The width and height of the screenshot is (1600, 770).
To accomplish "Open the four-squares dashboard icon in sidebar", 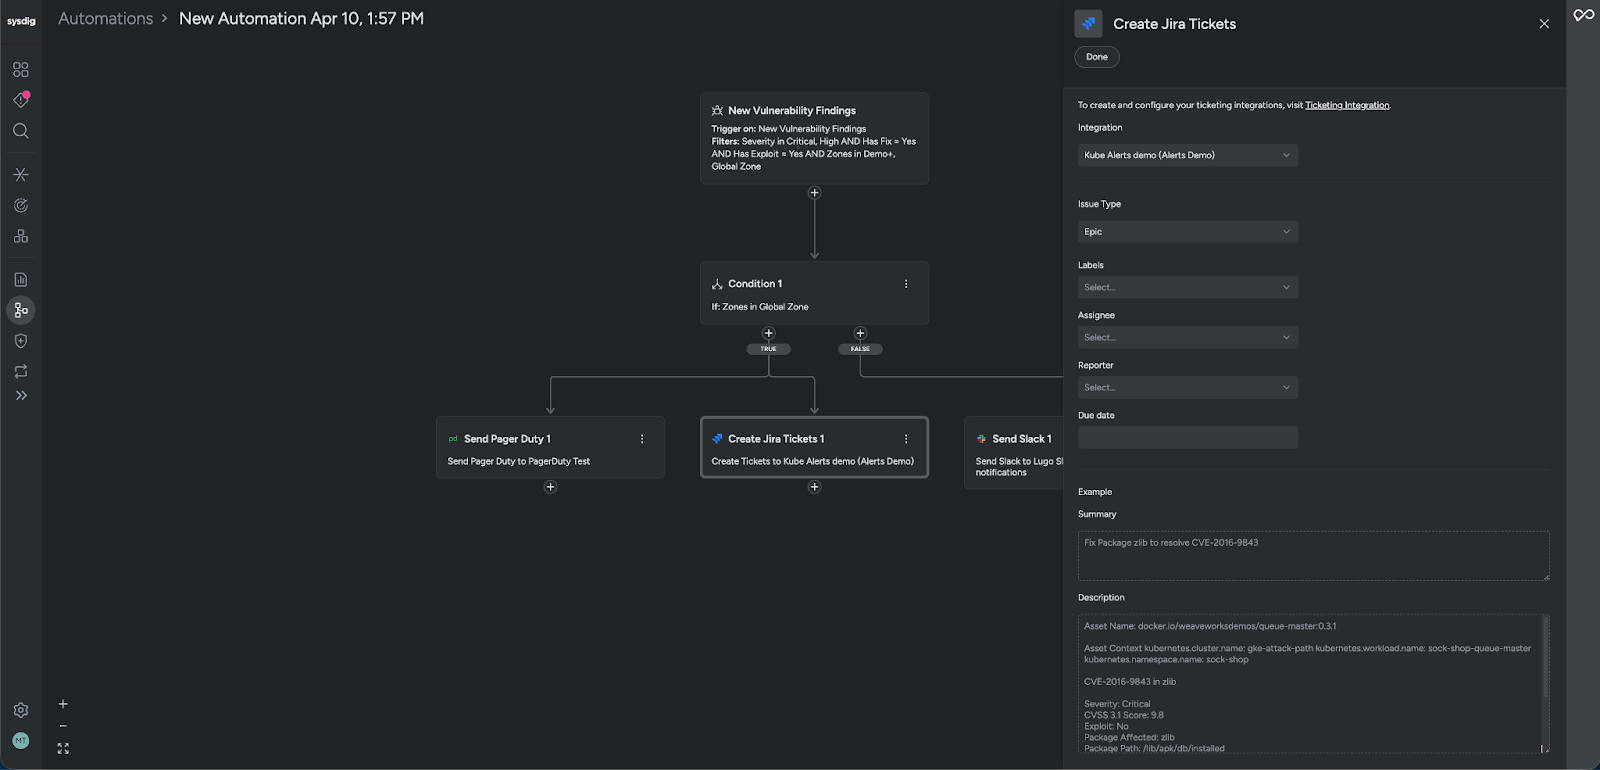I will [x=21, y=70].
